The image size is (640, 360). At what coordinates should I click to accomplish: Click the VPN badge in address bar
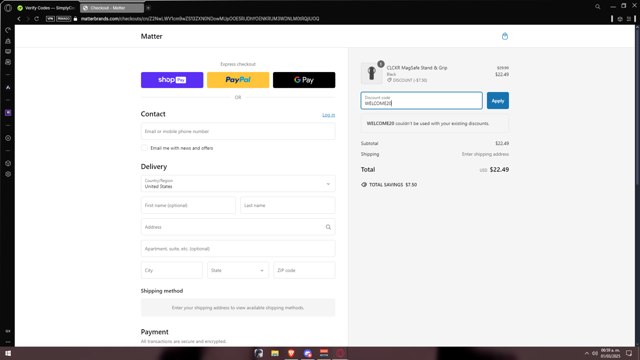[x=50, y=19]
